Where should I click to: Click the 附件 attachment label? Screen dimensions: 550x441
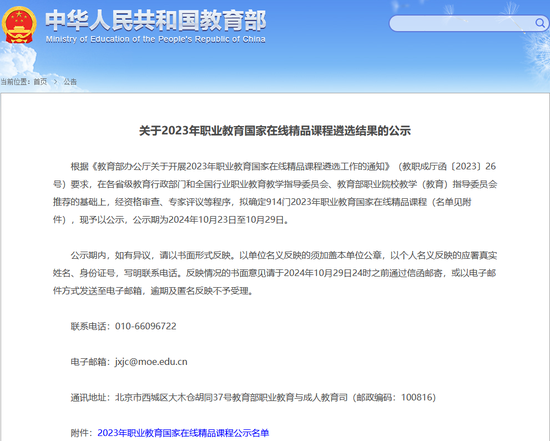click(x=82, y=433)
